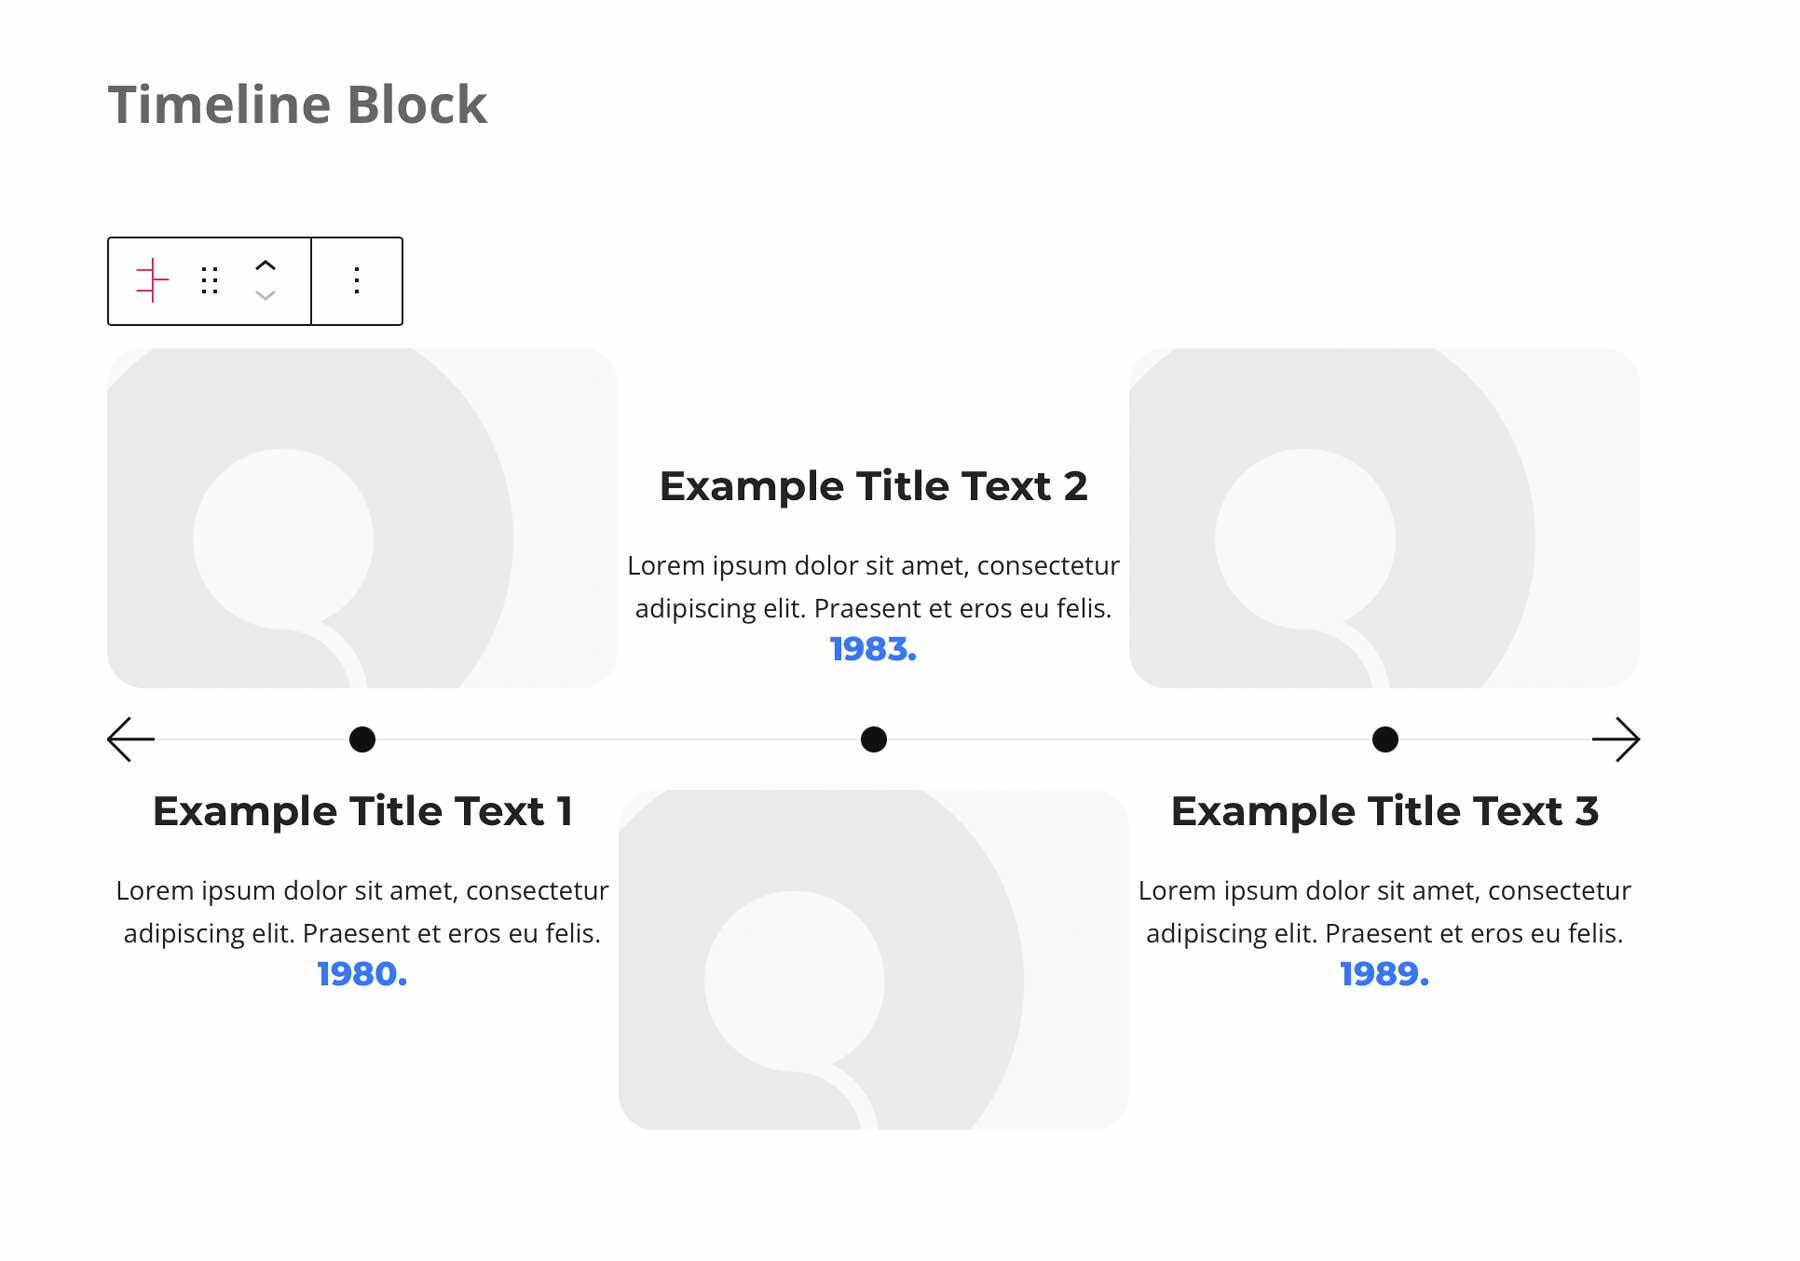Click the 'Example Title Text 2' heading

[873, 486]
